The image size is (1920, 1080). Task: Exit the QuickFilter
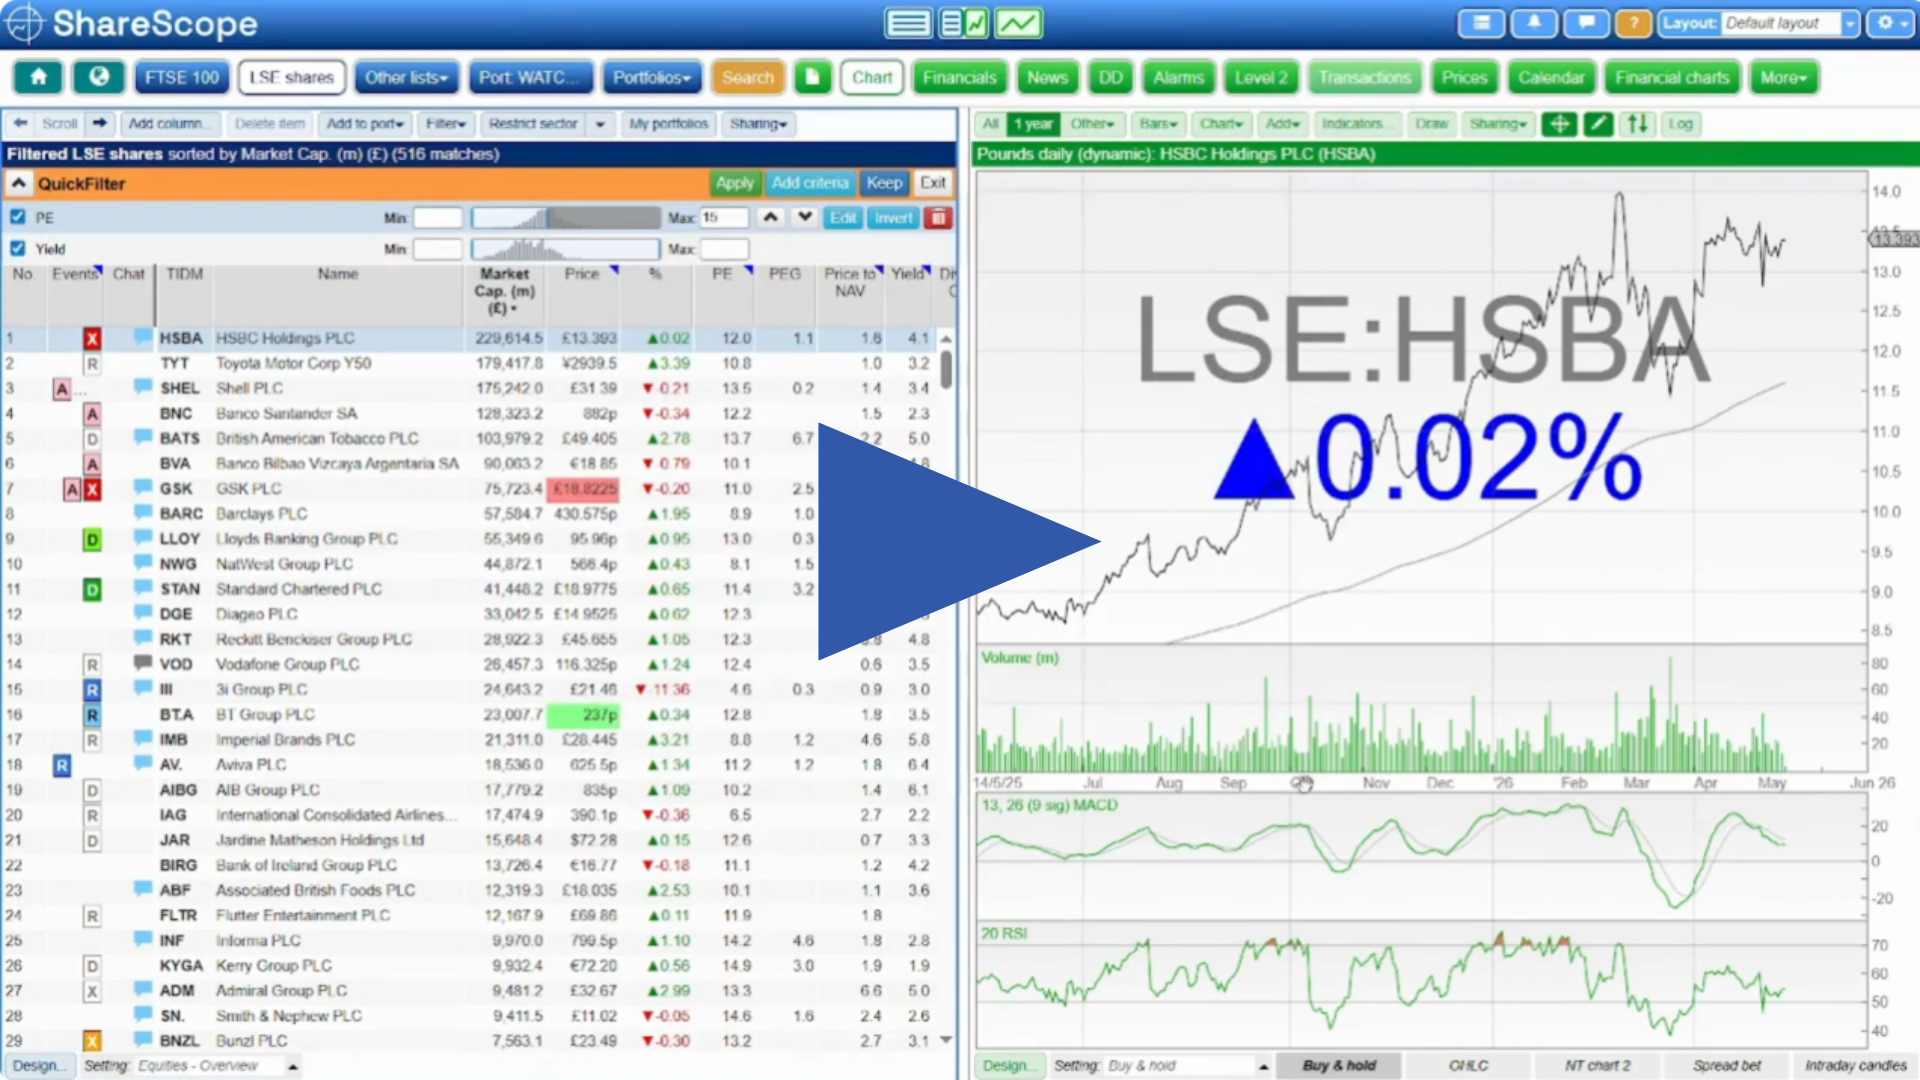tap(933, 183)
